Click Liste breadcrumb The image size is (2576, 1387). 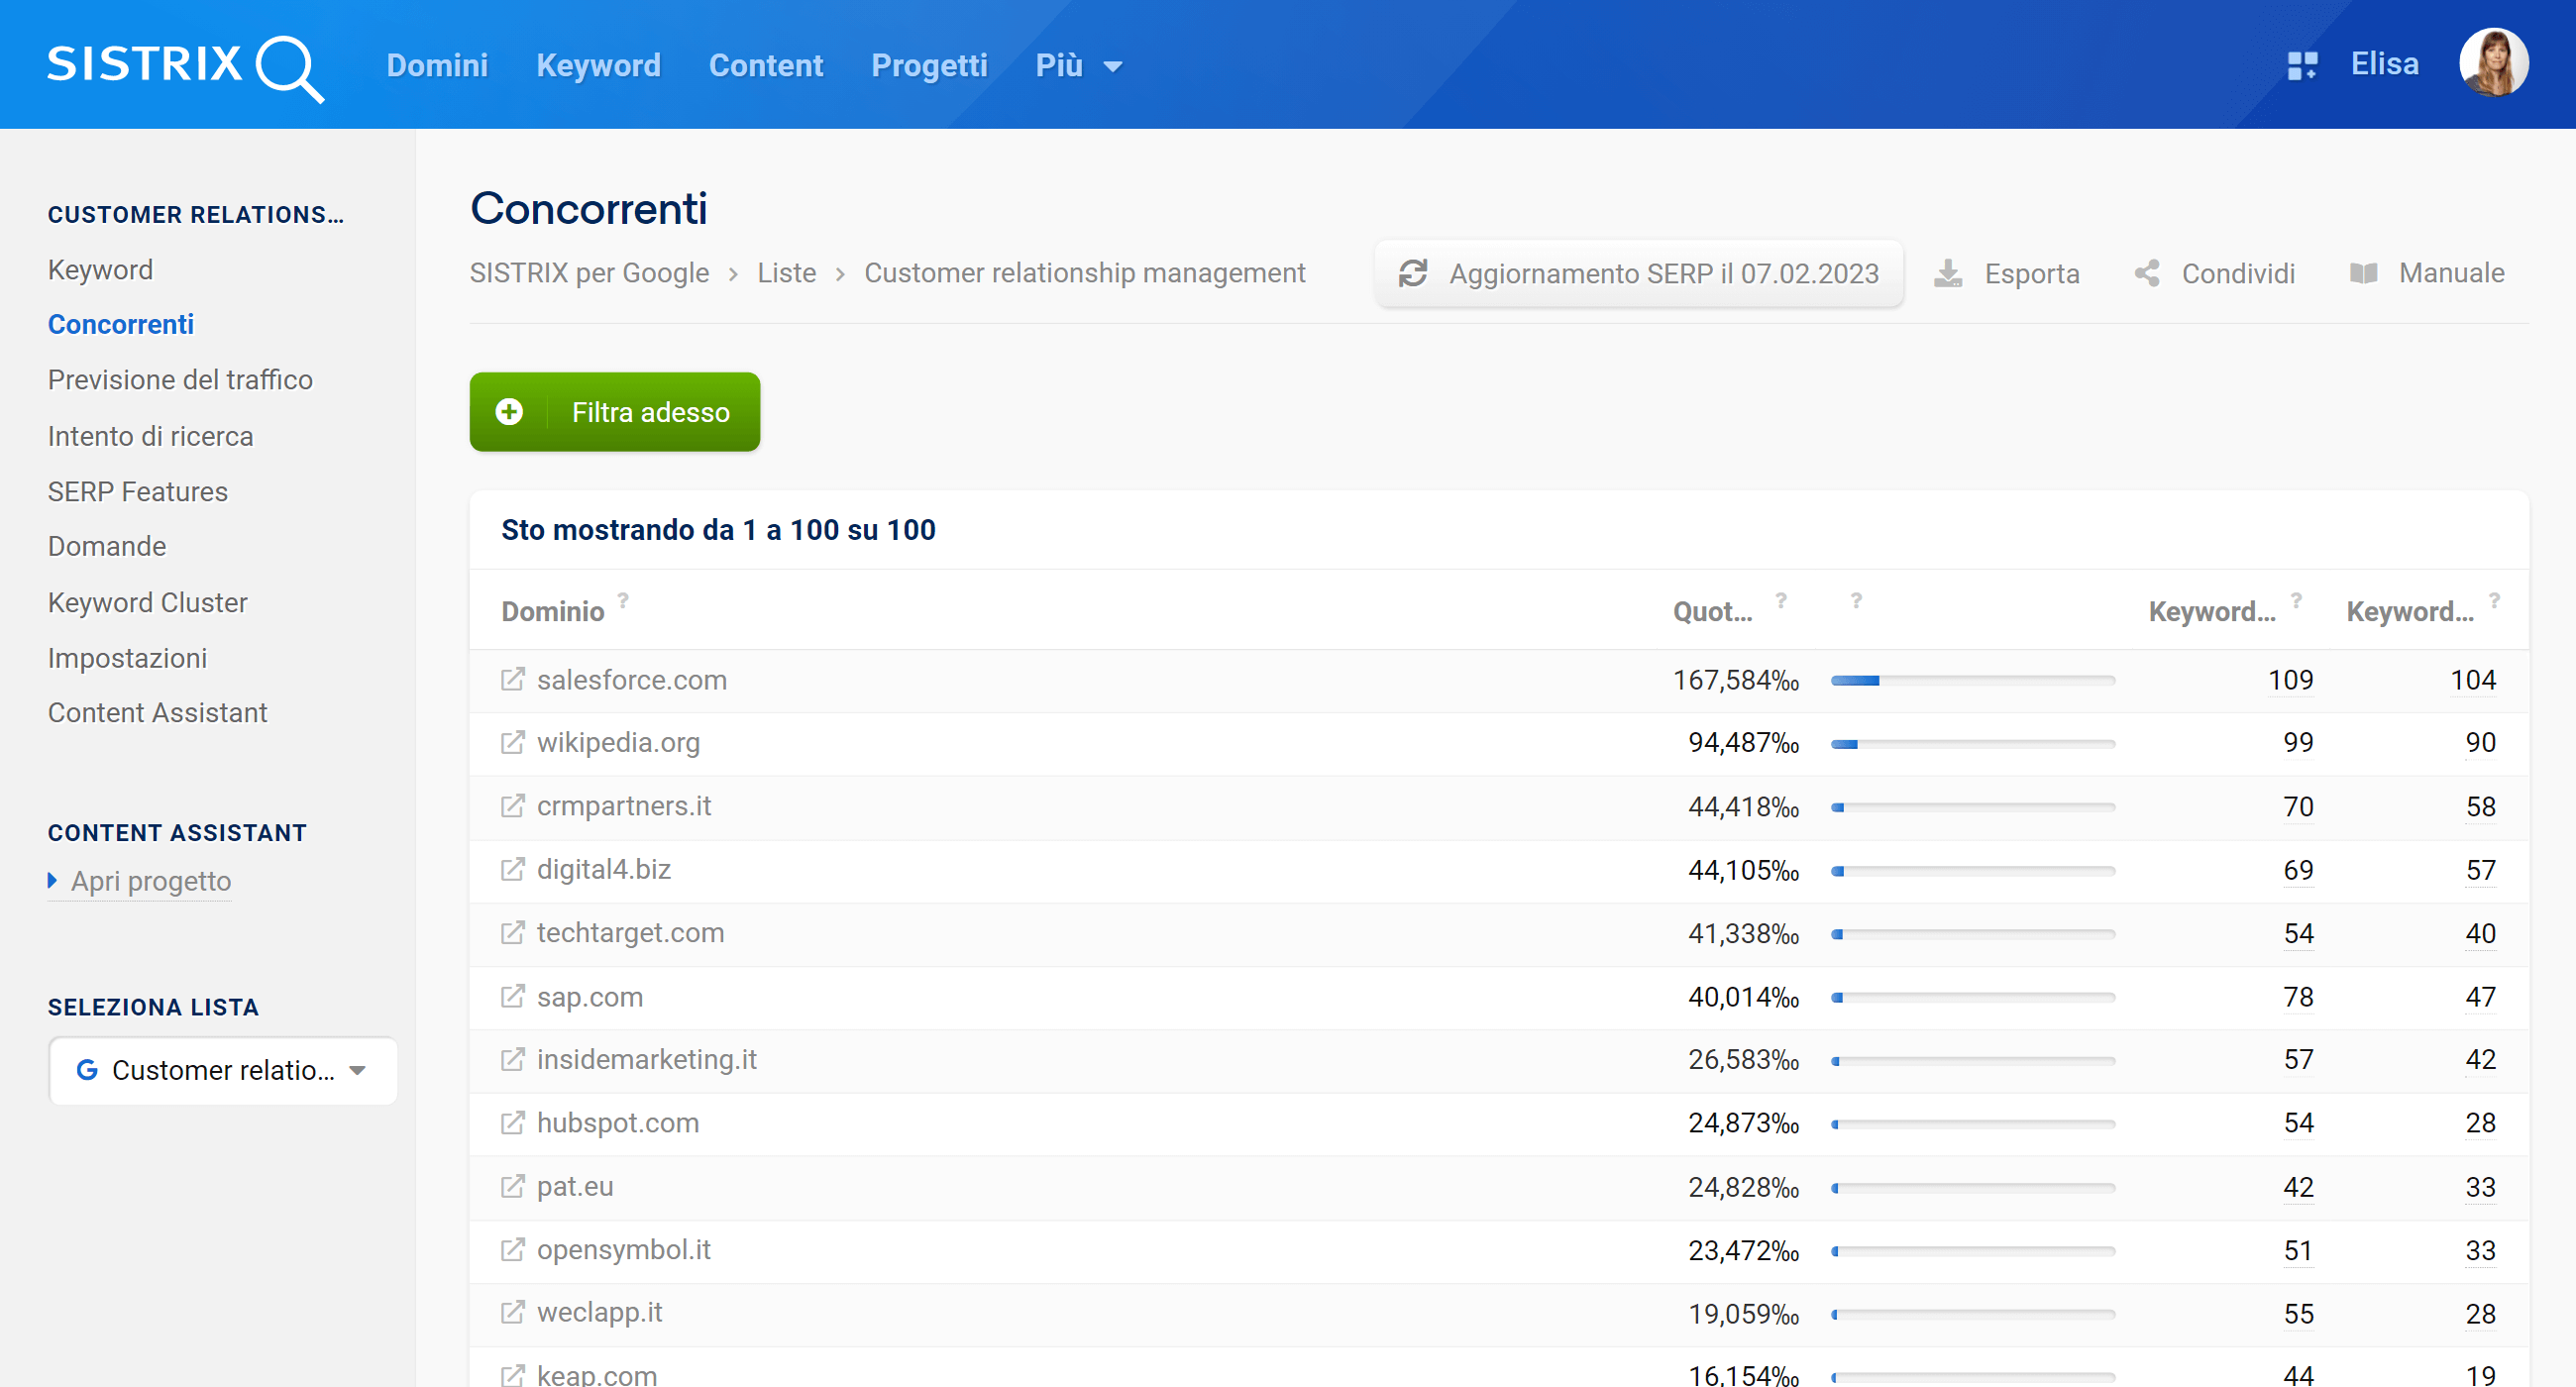pyautogui.click(x=786, y=273)
